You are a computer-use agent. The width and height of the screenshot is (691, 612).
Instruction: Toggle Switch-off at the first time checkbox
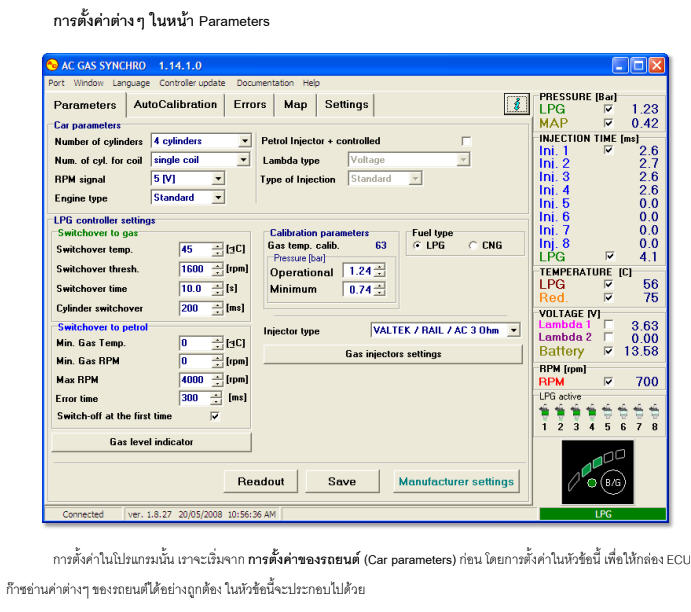point(215,416)
